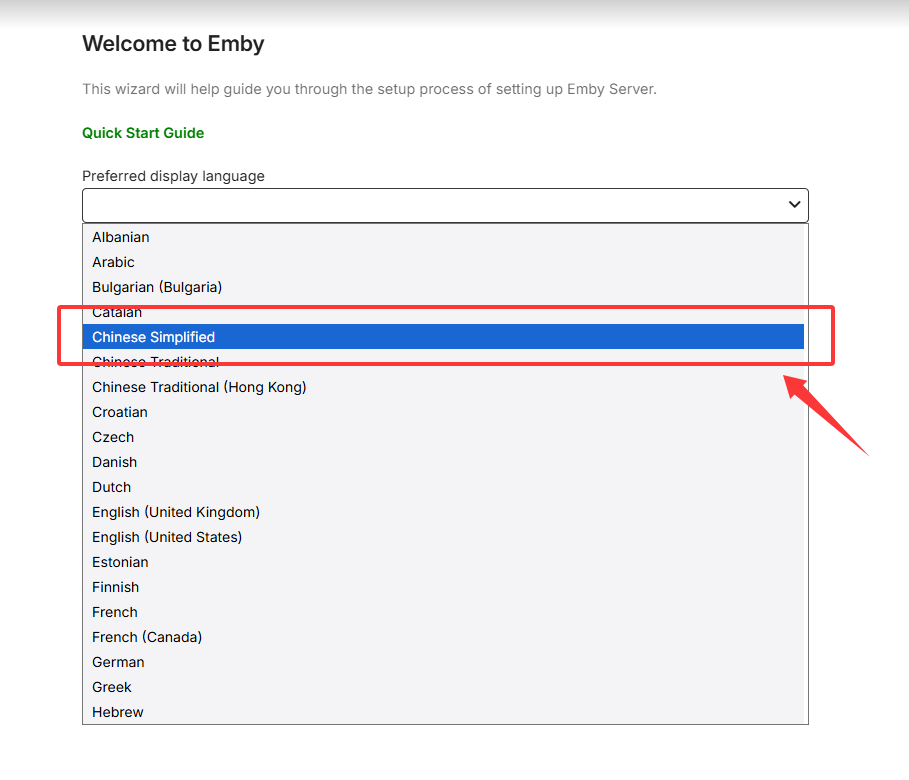Pick Hebrew at the list bottom

click(118, 712)
